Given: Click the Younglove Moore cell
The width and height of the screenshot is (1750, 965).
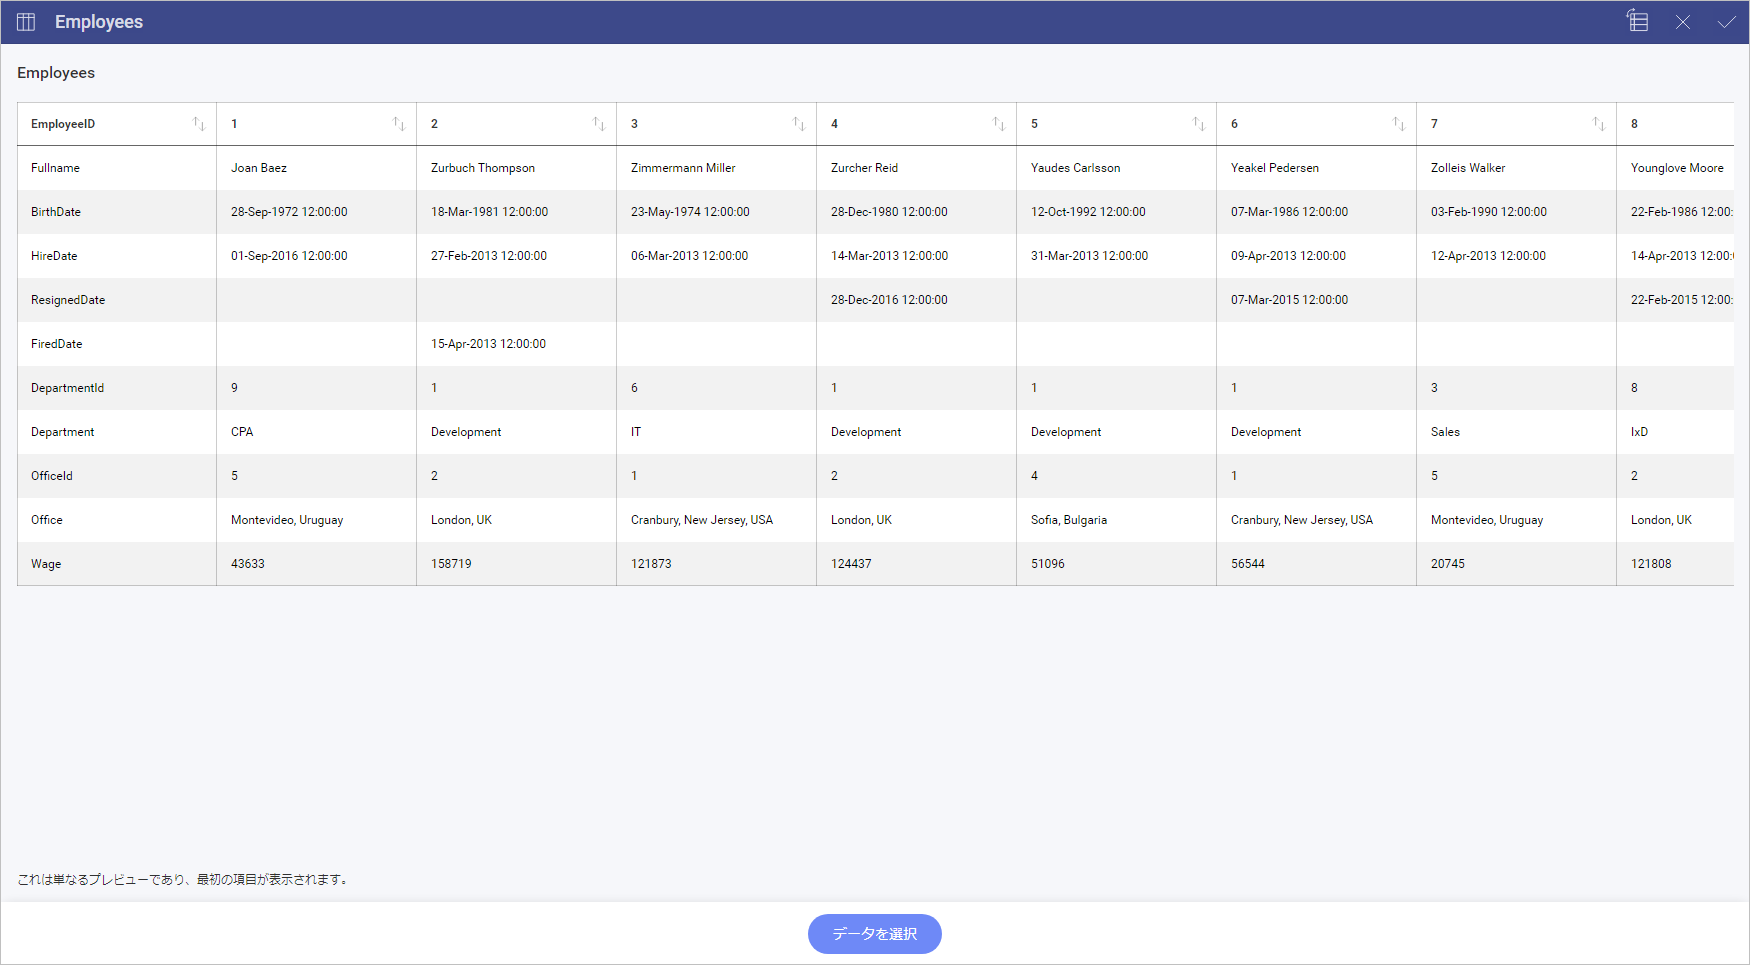Looking at the screenshot, I should click(1676, 168).
